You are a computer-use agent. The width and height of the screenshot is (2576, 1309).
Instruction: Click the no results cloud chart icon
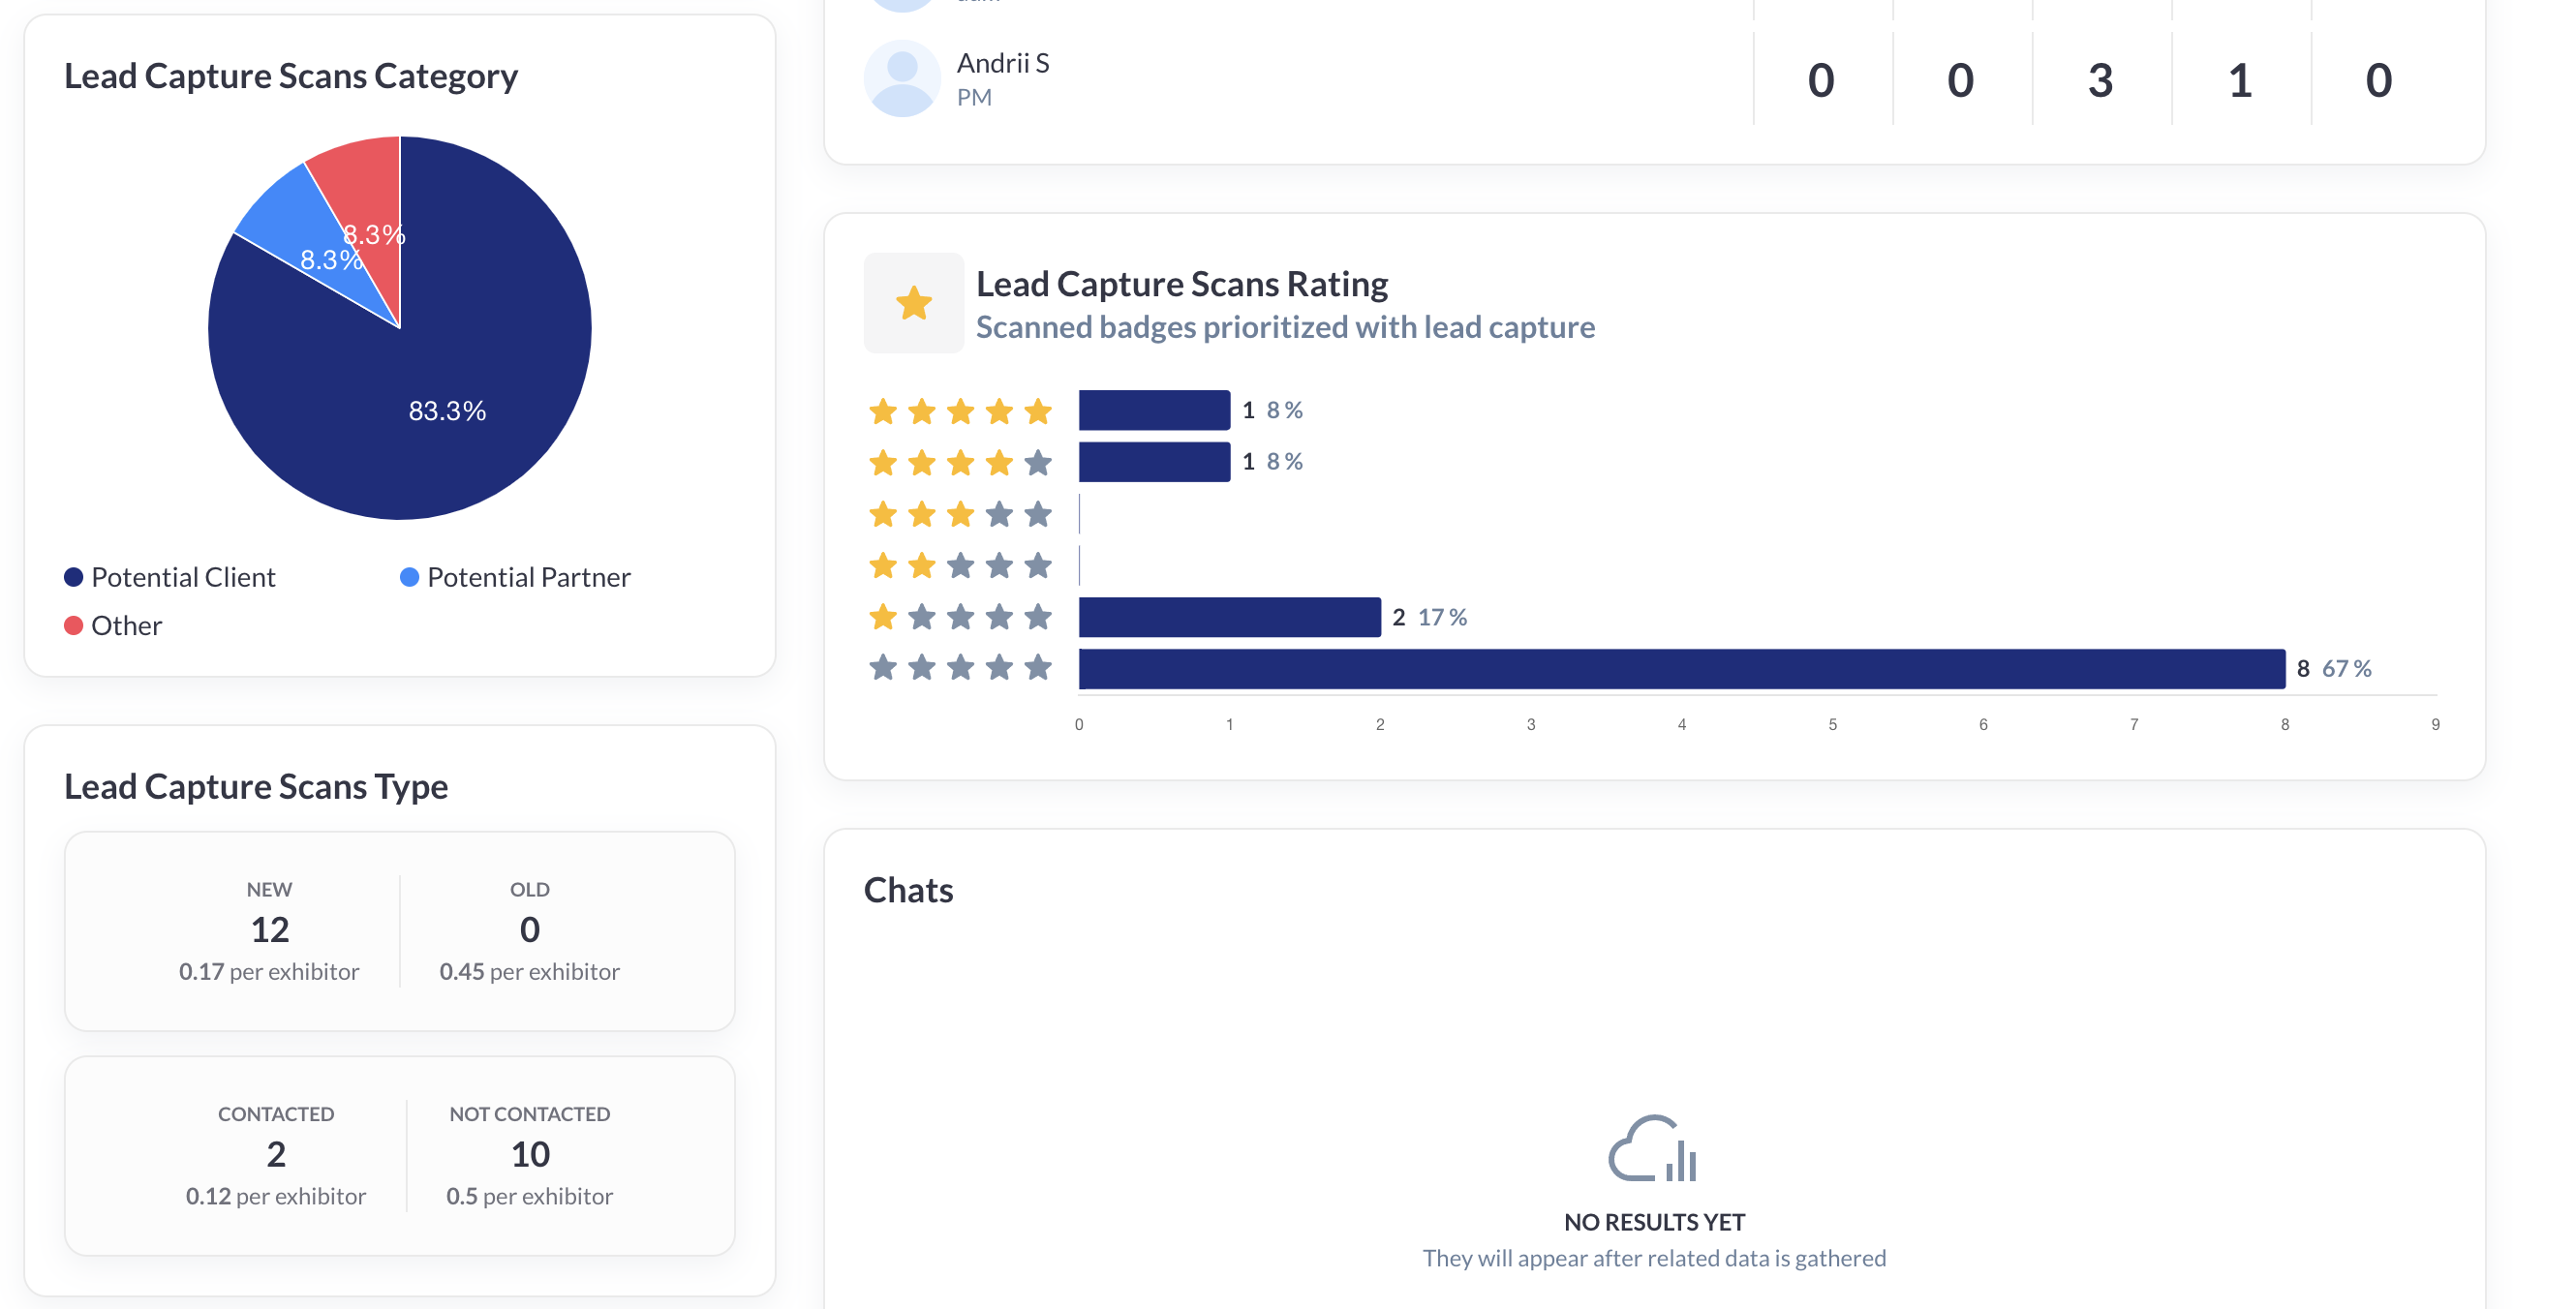point(1653,1149)
